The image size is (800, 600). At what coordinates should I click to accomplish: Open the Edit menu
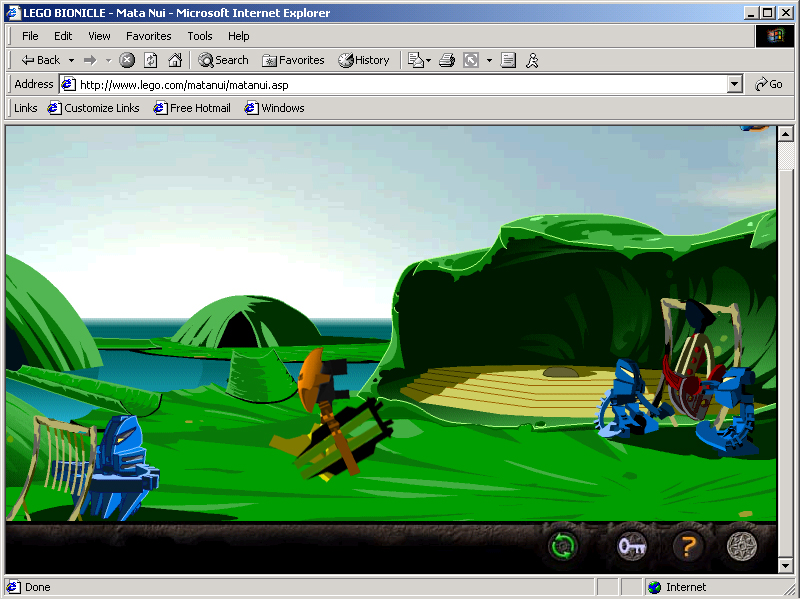coord(63,36)
